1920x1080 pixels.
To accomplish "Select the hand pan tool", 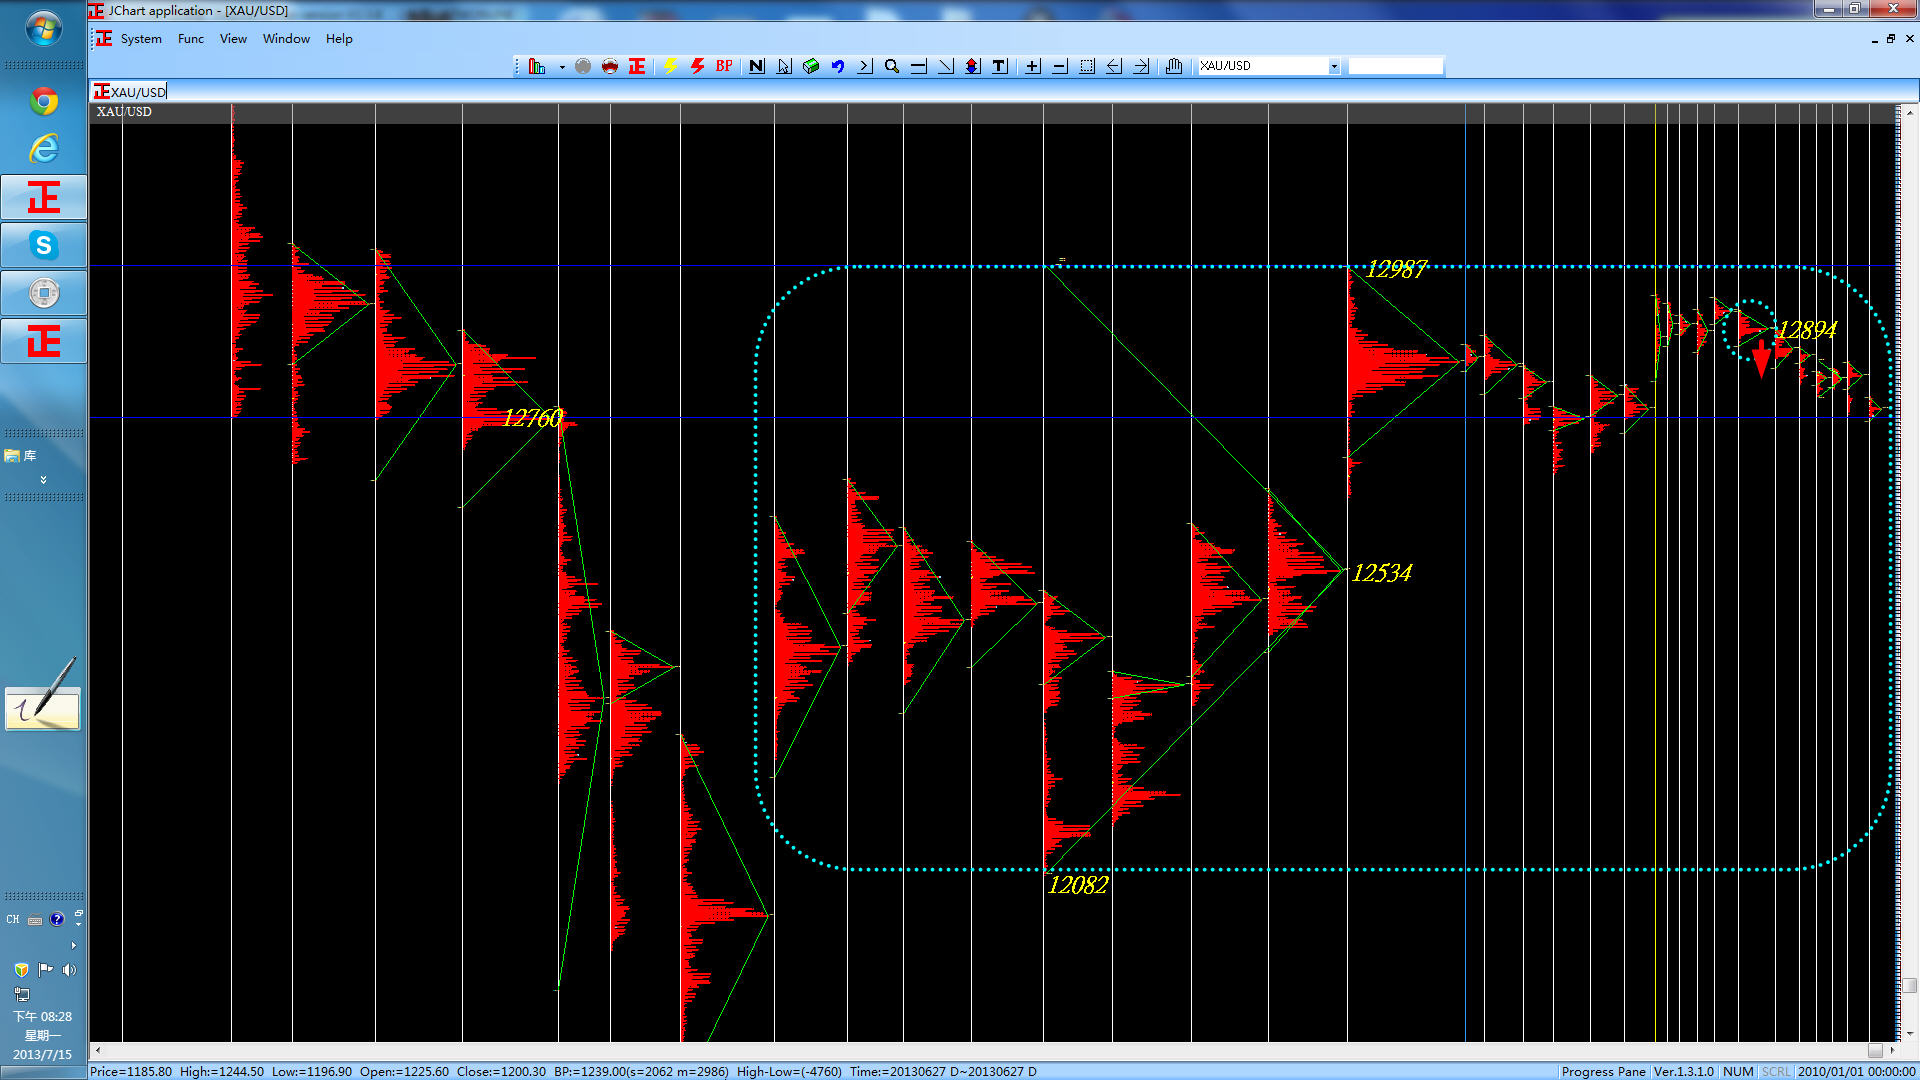I will pos(1174,66).
